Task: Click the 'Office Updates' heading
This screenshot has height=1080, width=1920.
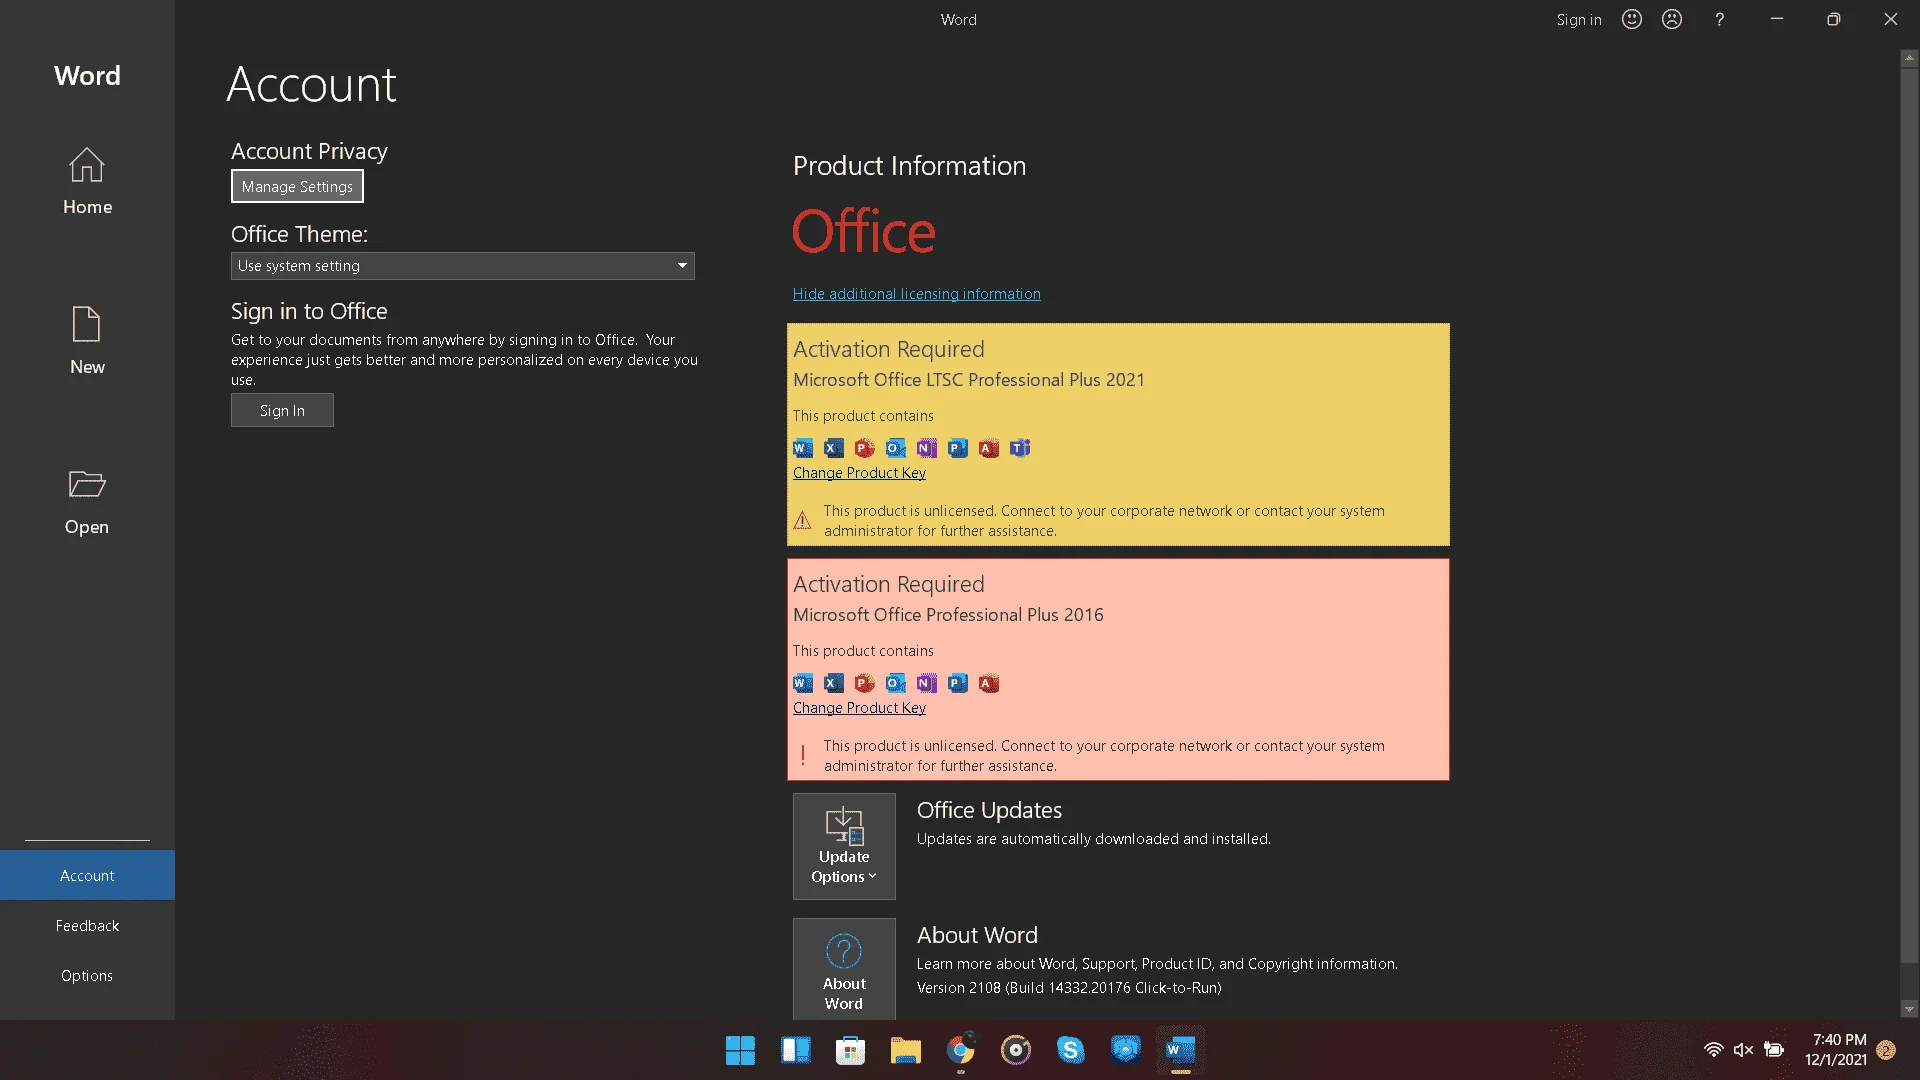Action: (989, 810)
